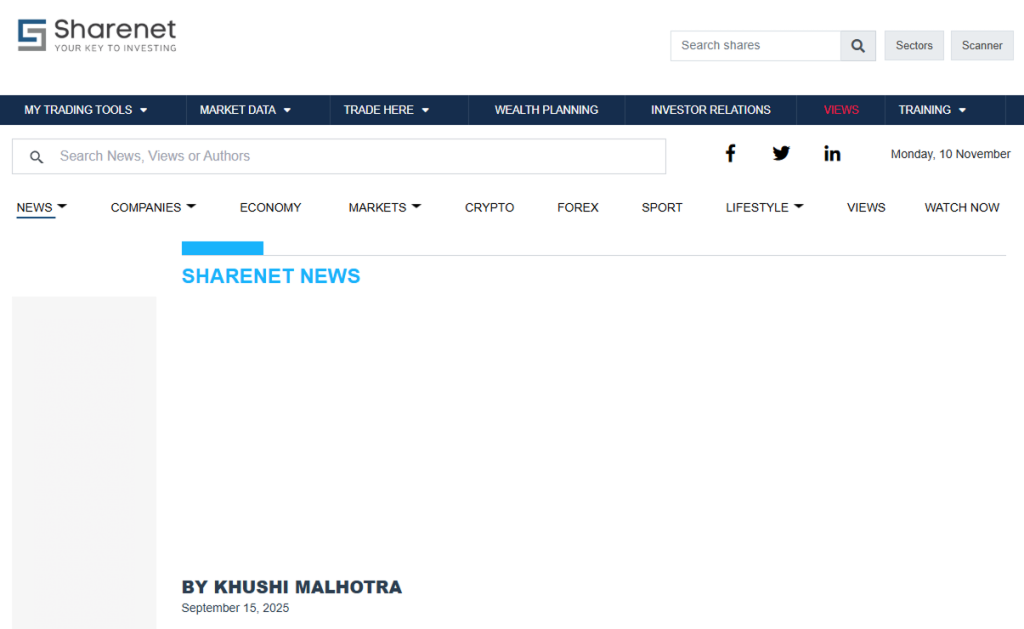The height and width of the screenshot is (629, 1024).
Task: Open the Trade Here dropdown
Action: [386, 110]
